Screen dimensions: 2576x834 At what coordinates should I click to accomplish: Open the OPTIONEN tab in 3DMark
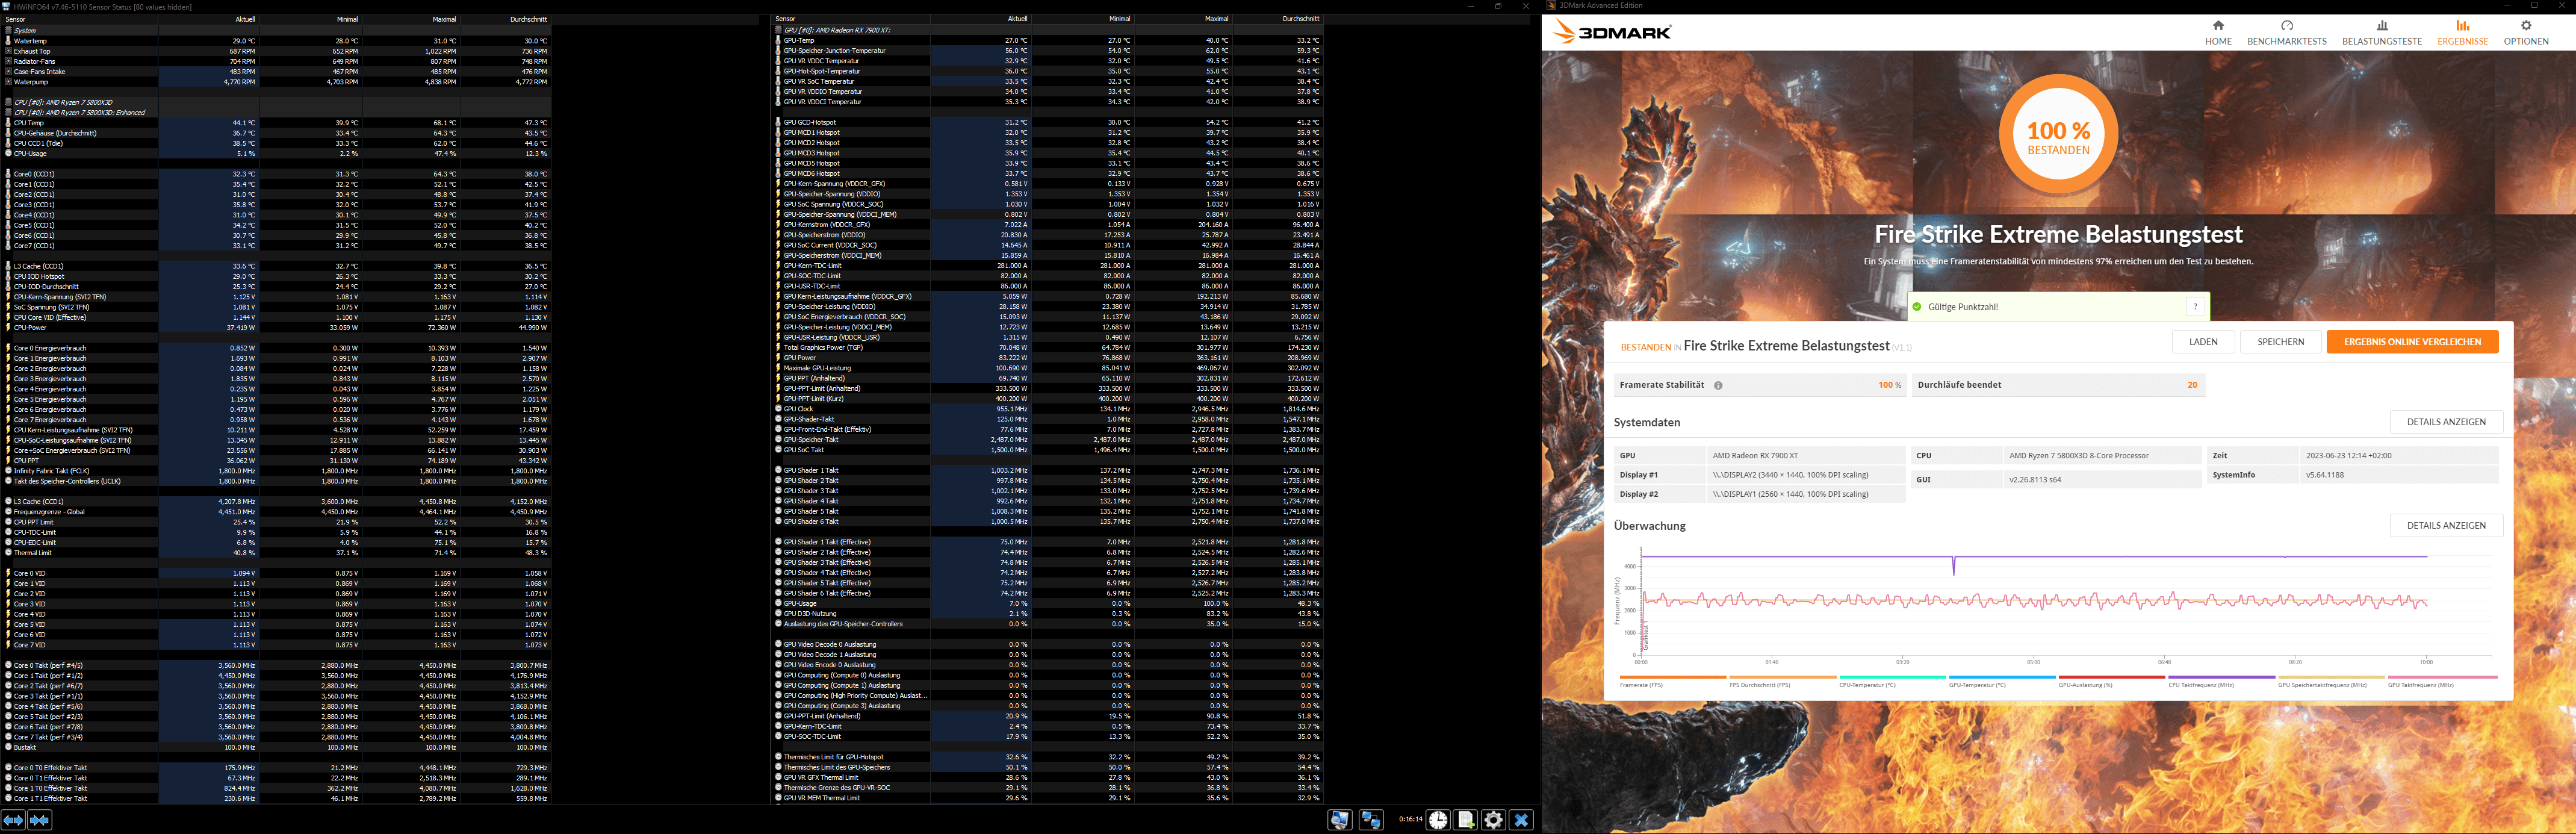click(x=2526, y=33)
